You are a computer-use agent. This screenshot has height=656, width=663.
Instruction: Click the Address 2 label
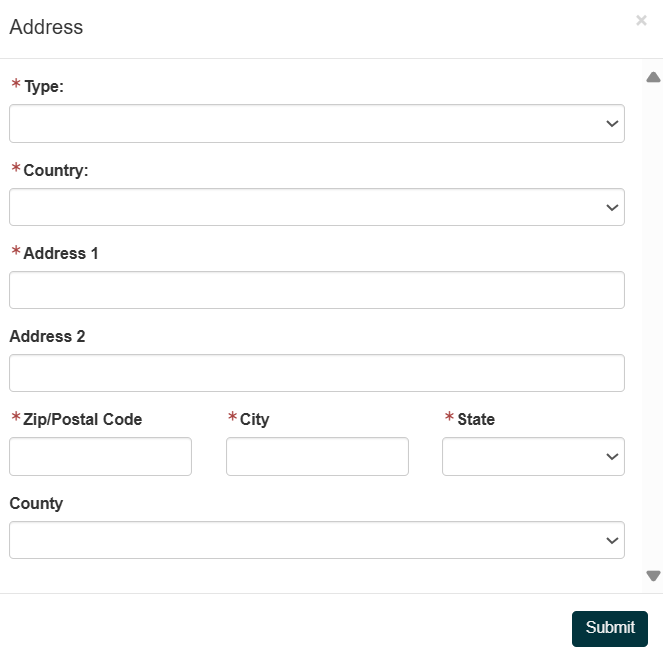47,337
